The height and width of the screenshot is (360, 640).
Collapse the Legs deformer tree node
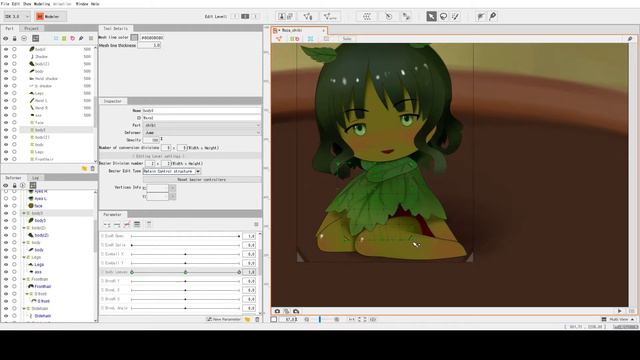(x=24, y=257)
